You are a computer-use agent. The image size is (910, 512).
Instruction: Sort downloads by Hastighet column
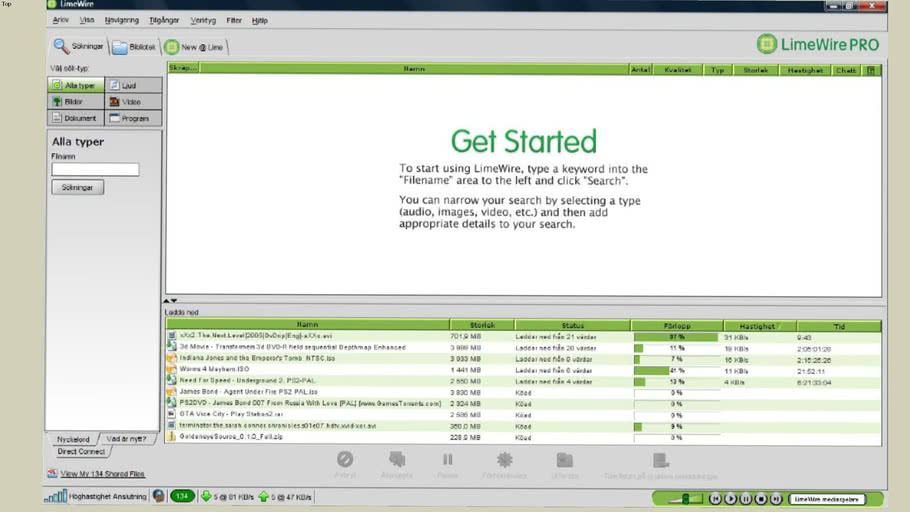(759, 325)
